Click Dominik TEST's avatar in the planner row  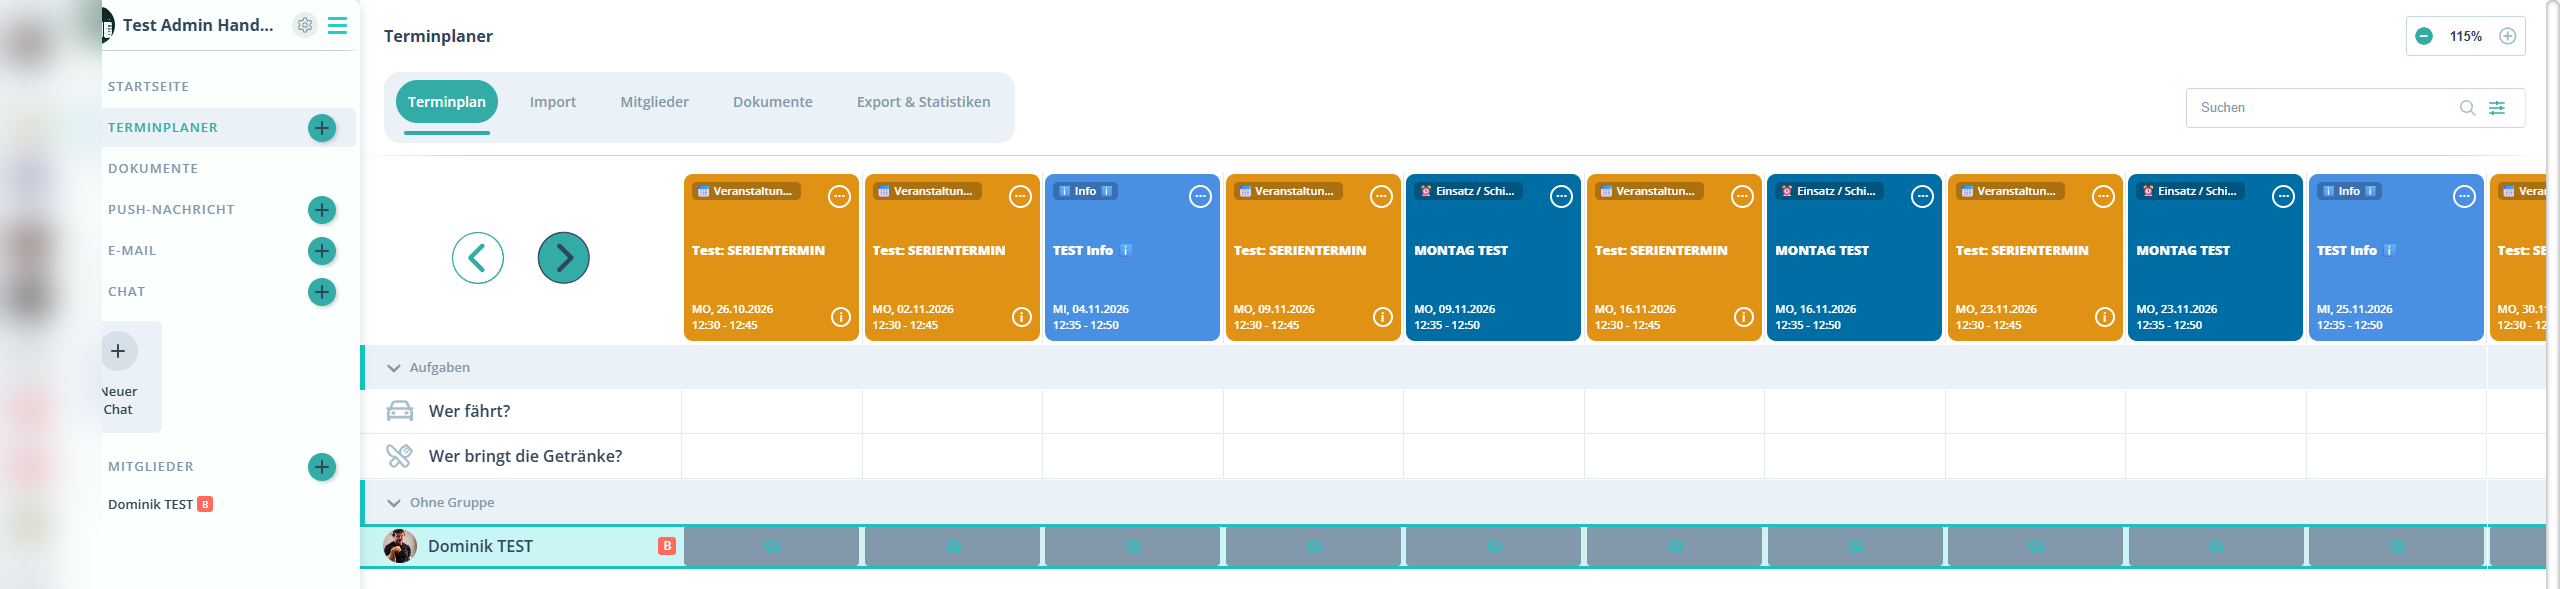400,546
